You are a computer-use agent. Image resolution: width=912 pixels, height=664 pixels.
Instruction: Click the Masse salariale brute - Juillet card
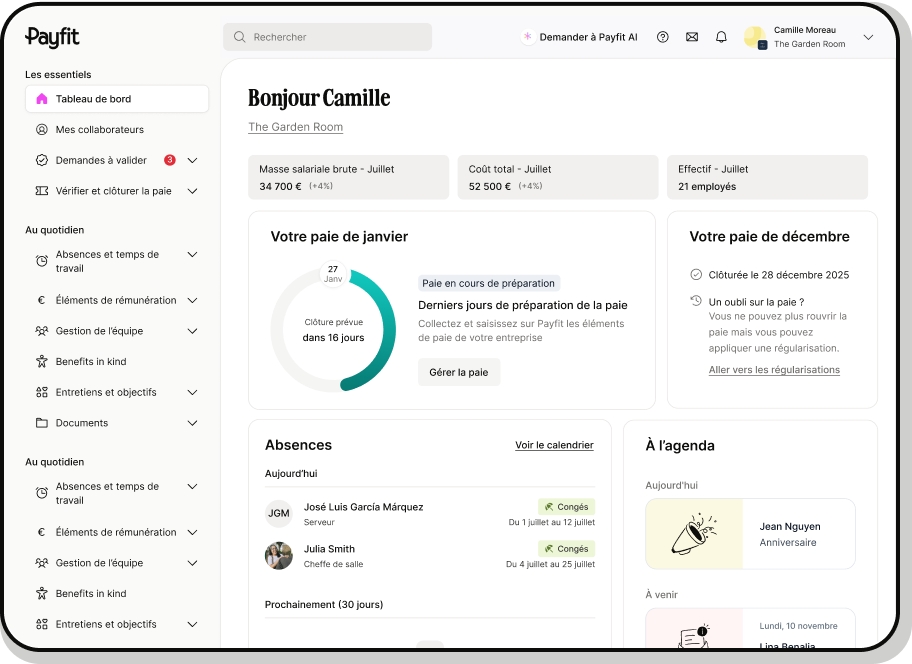click(348, 177)
